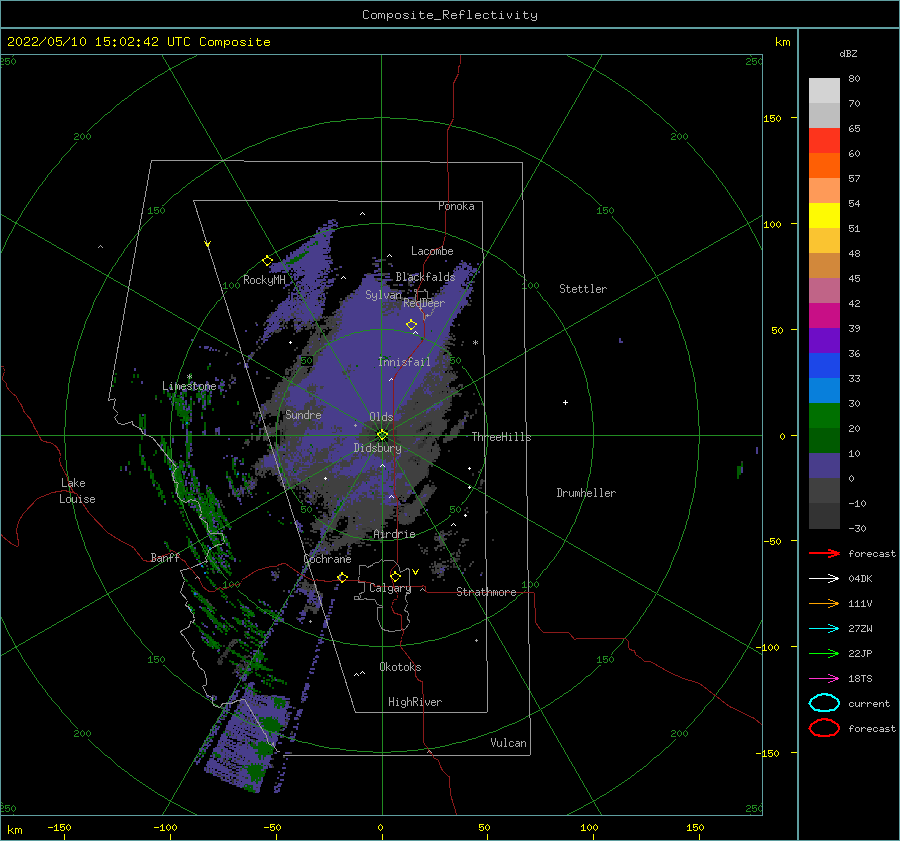Click the green 20 dBZ color swatch
The height and width of the screenshot is (841, 900).
pos(824,416)
